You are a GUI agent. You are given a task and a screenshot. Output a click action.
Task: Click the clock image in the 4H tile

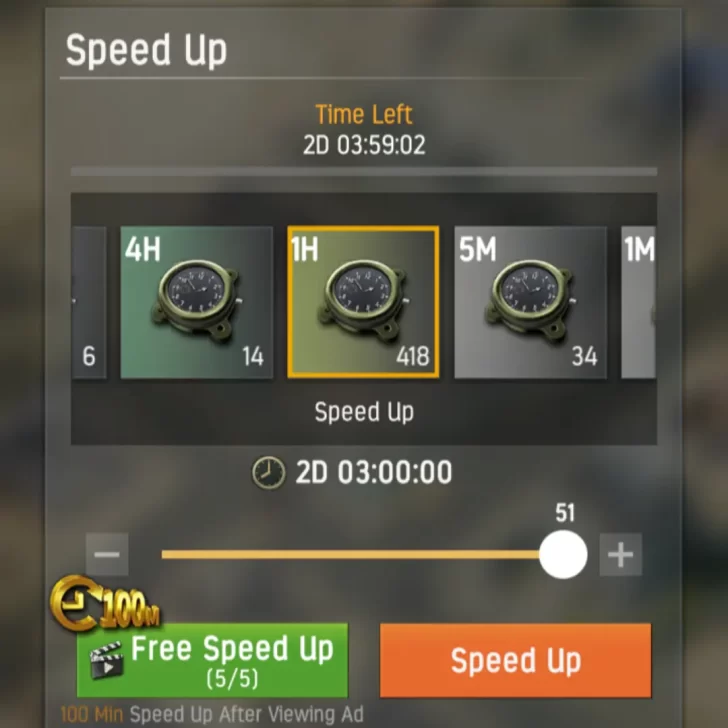196,300
